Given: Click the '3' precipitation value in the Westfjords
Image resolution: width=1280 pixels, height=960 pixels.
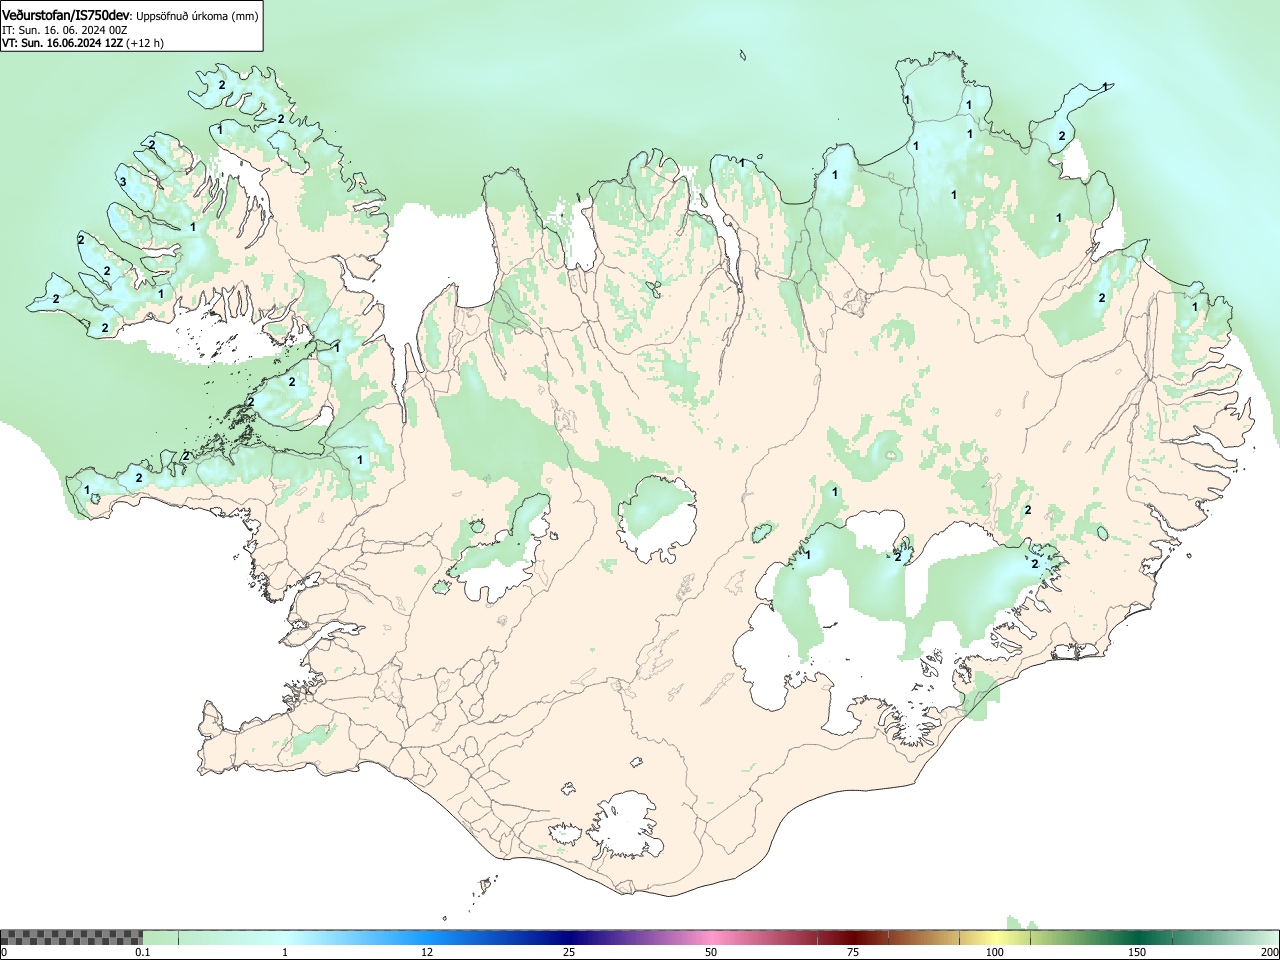Looking at the screenshot, I should 123,182.
